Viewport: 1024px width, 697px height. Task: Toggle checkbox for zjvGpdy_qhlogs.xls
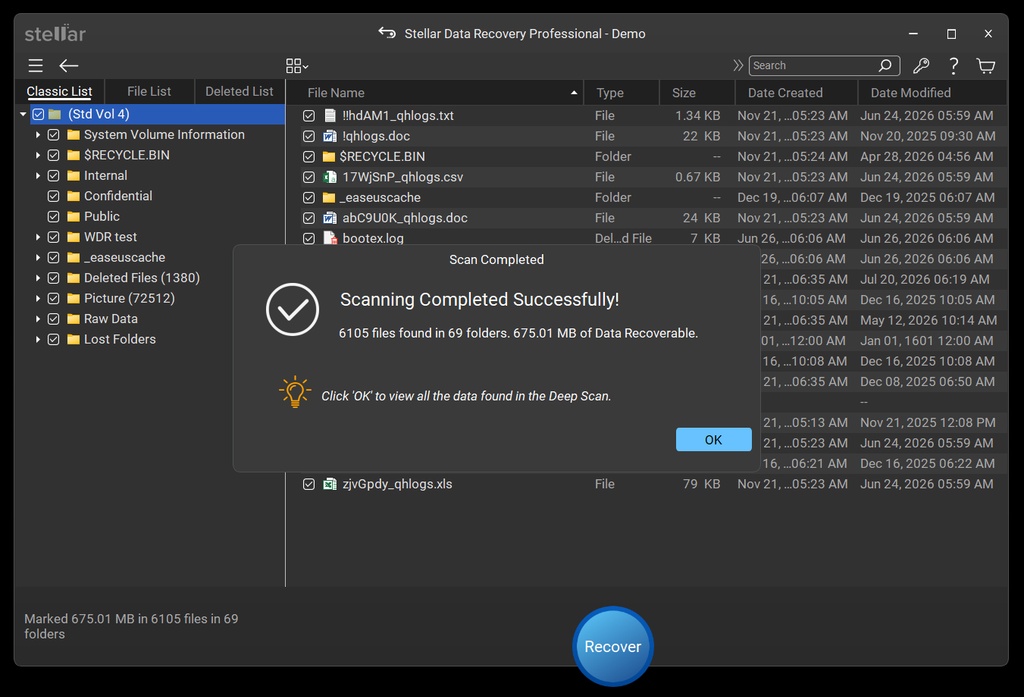tap(309, 484)
